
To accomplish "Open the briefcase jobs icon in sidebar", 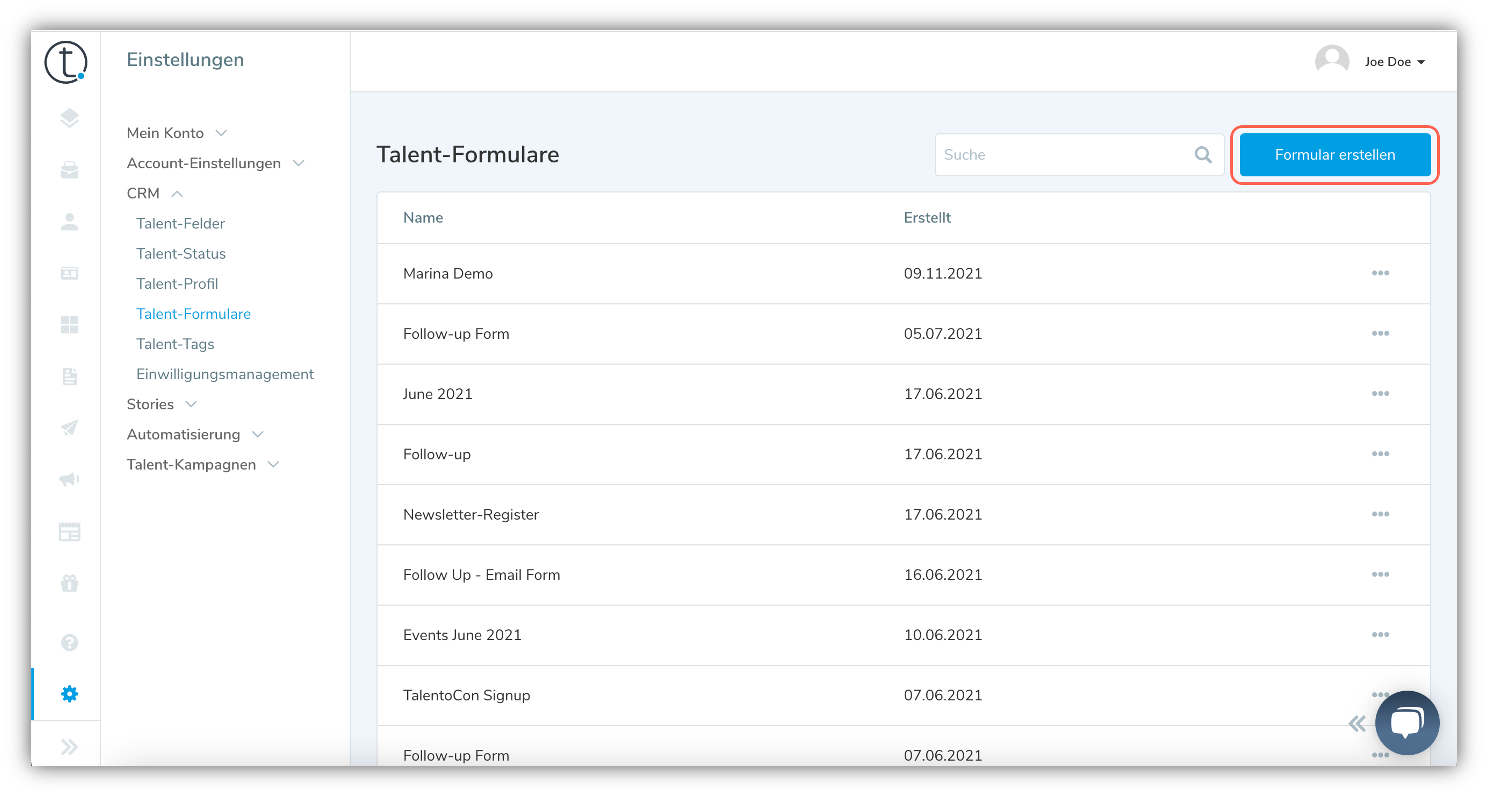I will (x=69, y=170).
